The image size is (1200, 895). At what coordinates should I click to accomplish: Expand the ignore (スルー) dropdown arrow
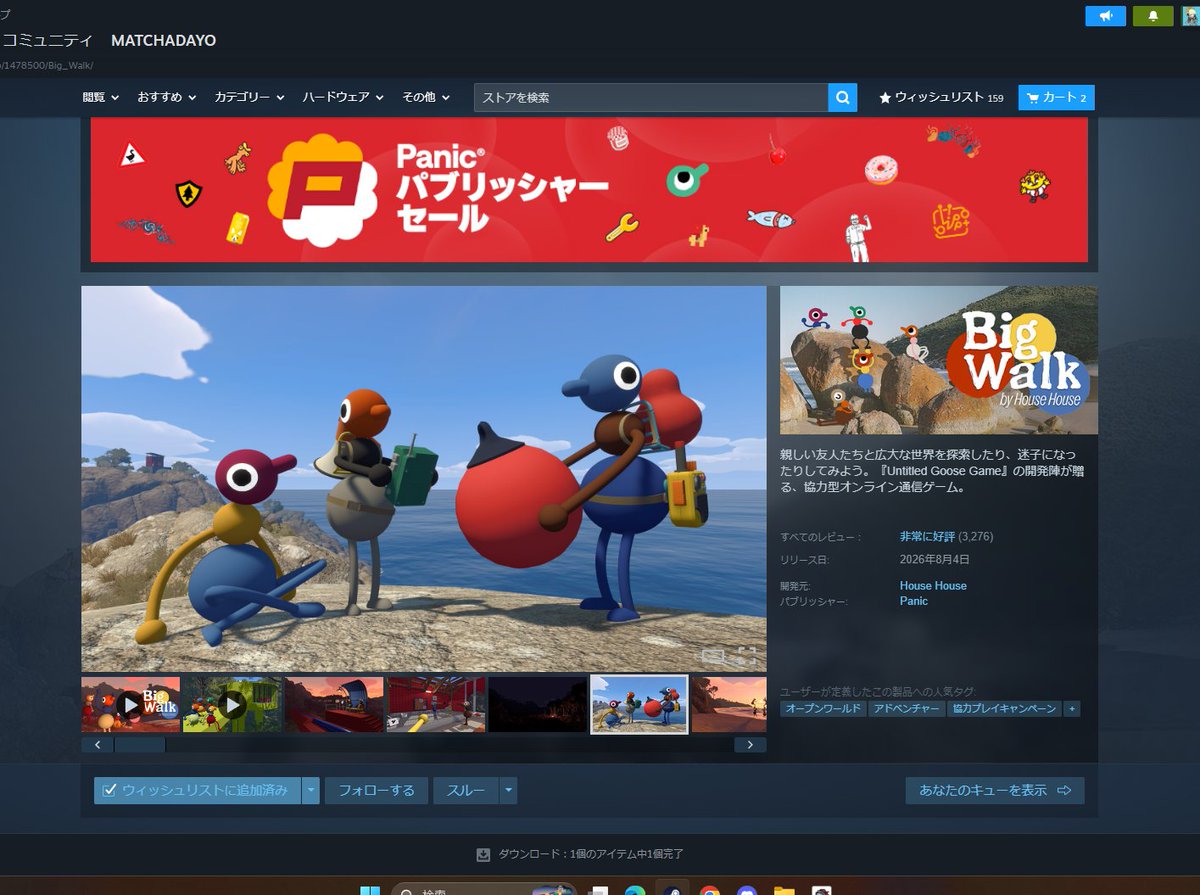(509, 790)
